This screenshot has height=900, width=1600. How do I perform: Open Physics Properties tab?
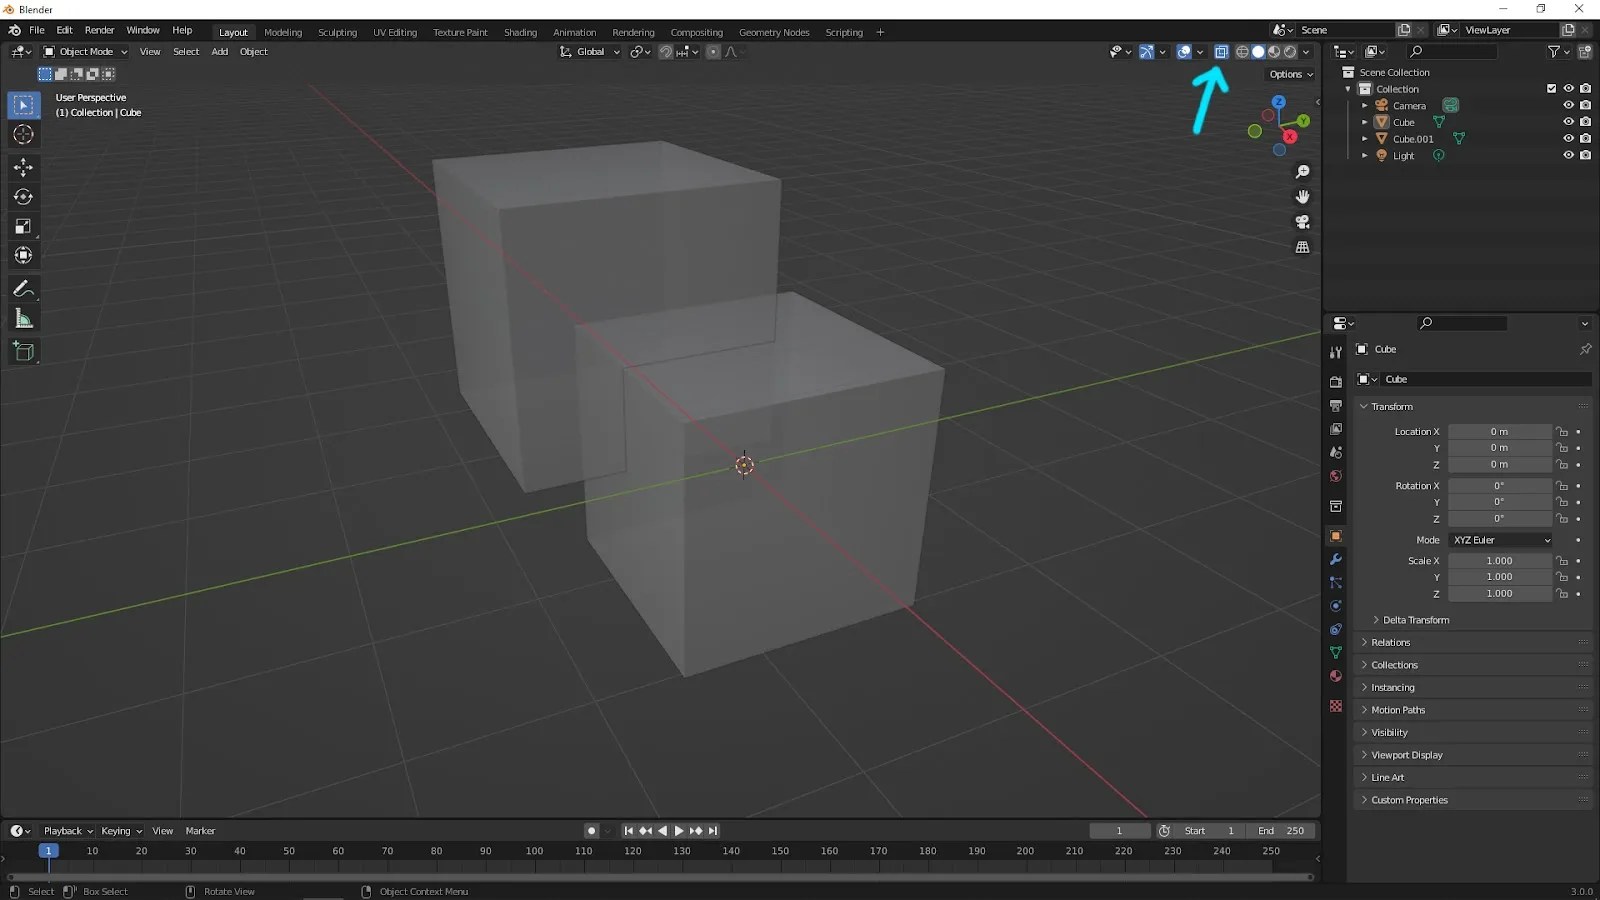click(x=1335, y=606)
